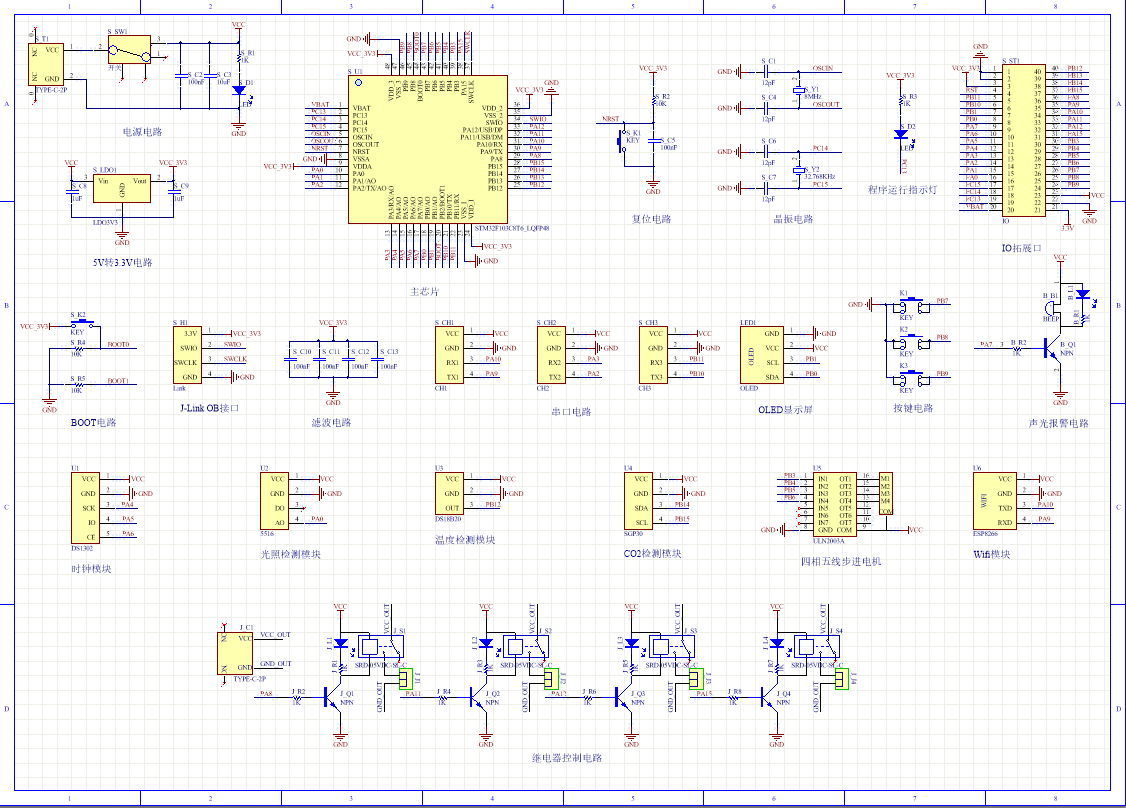1126x808 pixels.
Task: Click the '串口电路' section label
Action: (x=572, y=412)
